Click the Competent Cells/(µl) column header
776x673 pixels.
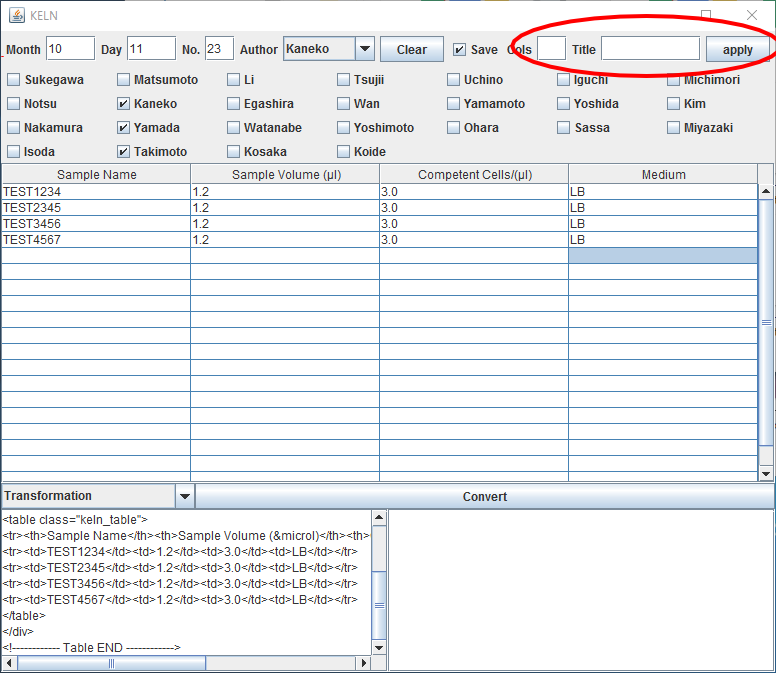(x=475, y=174)
